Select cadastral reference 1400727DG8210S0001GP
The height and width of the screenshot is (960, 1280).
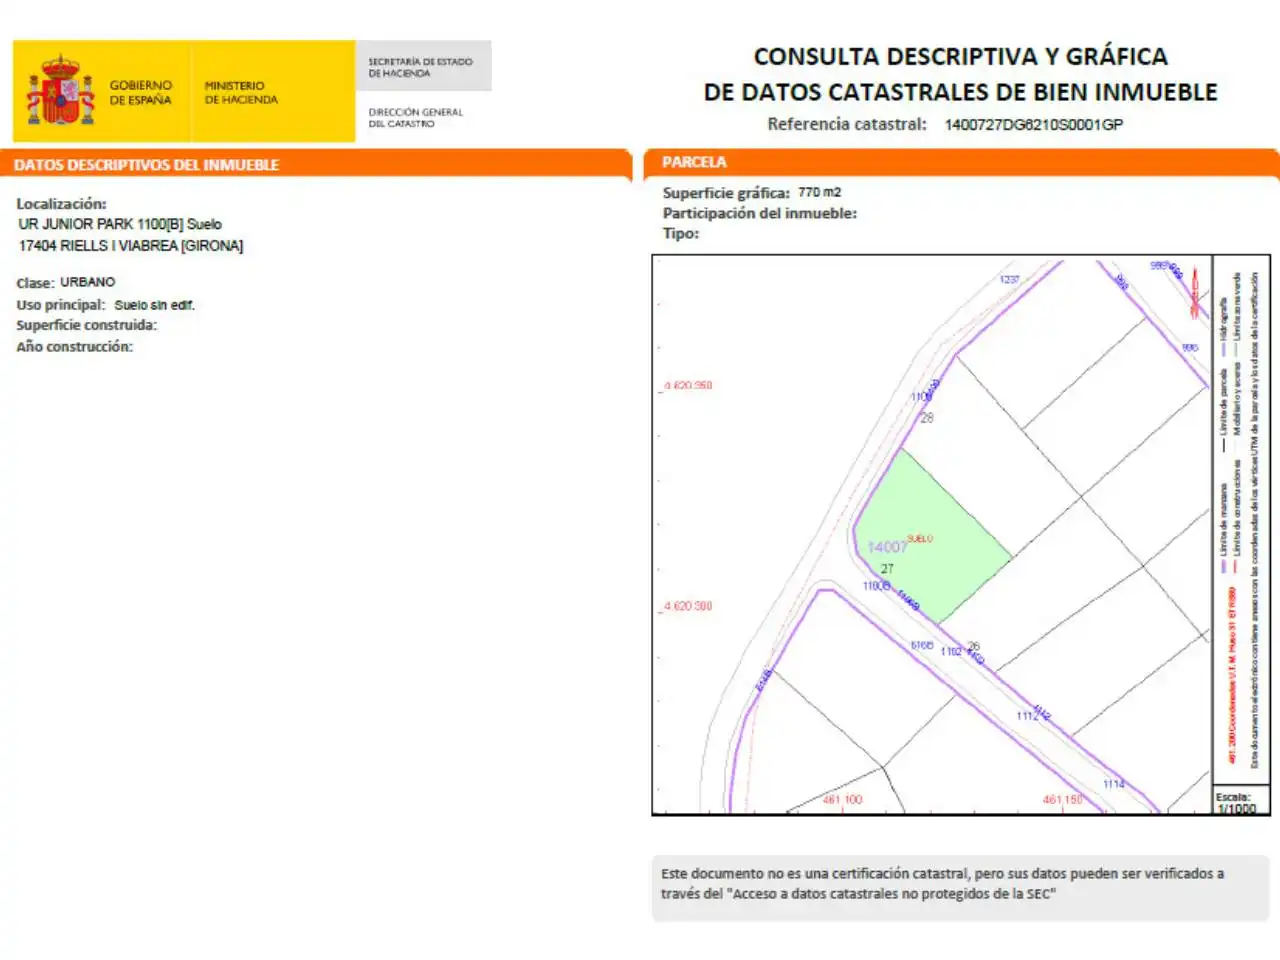[x=1034, y=125]
